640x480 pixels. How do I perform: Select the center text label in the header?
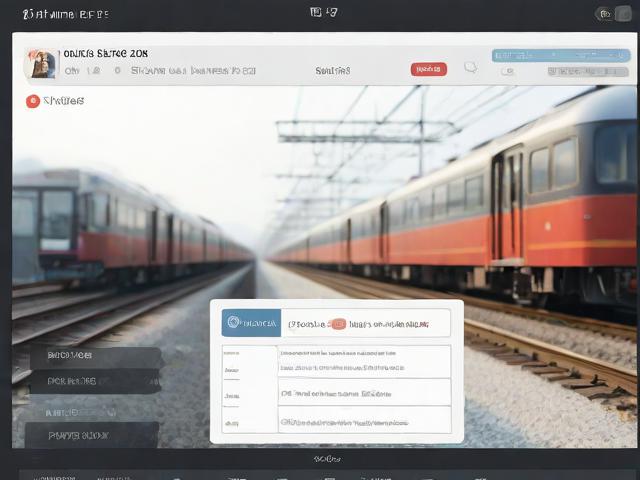click(332, 71)
